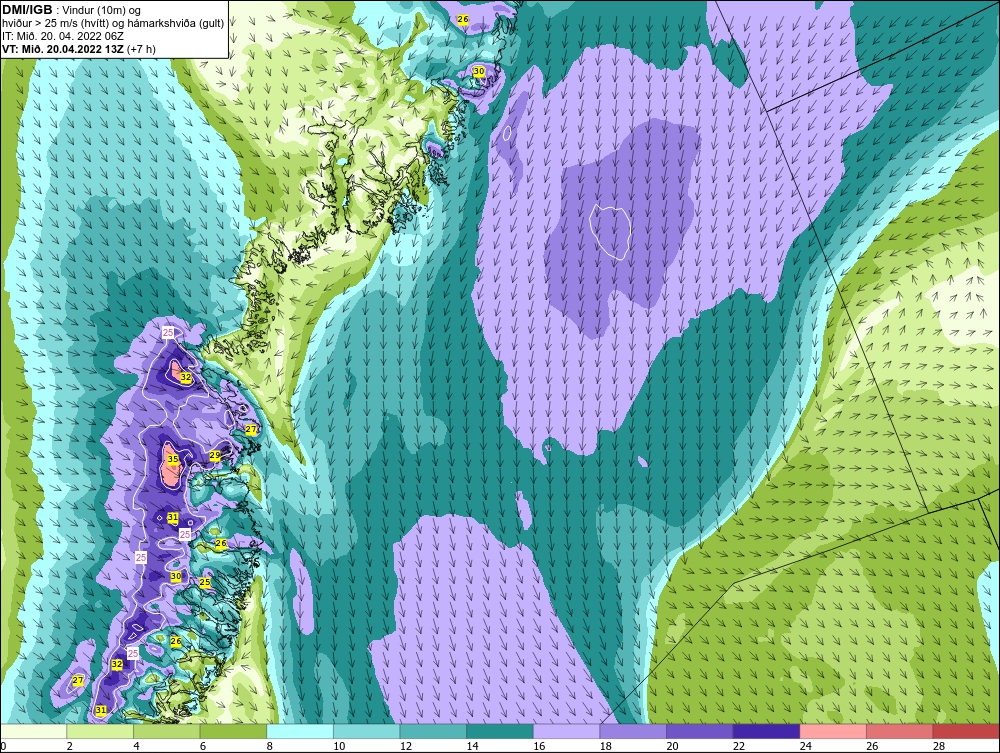Screen dimensions: 1000x753
Task: Click the 0–2 m/s pale cream legend swatch
Action: coord(33,731)
